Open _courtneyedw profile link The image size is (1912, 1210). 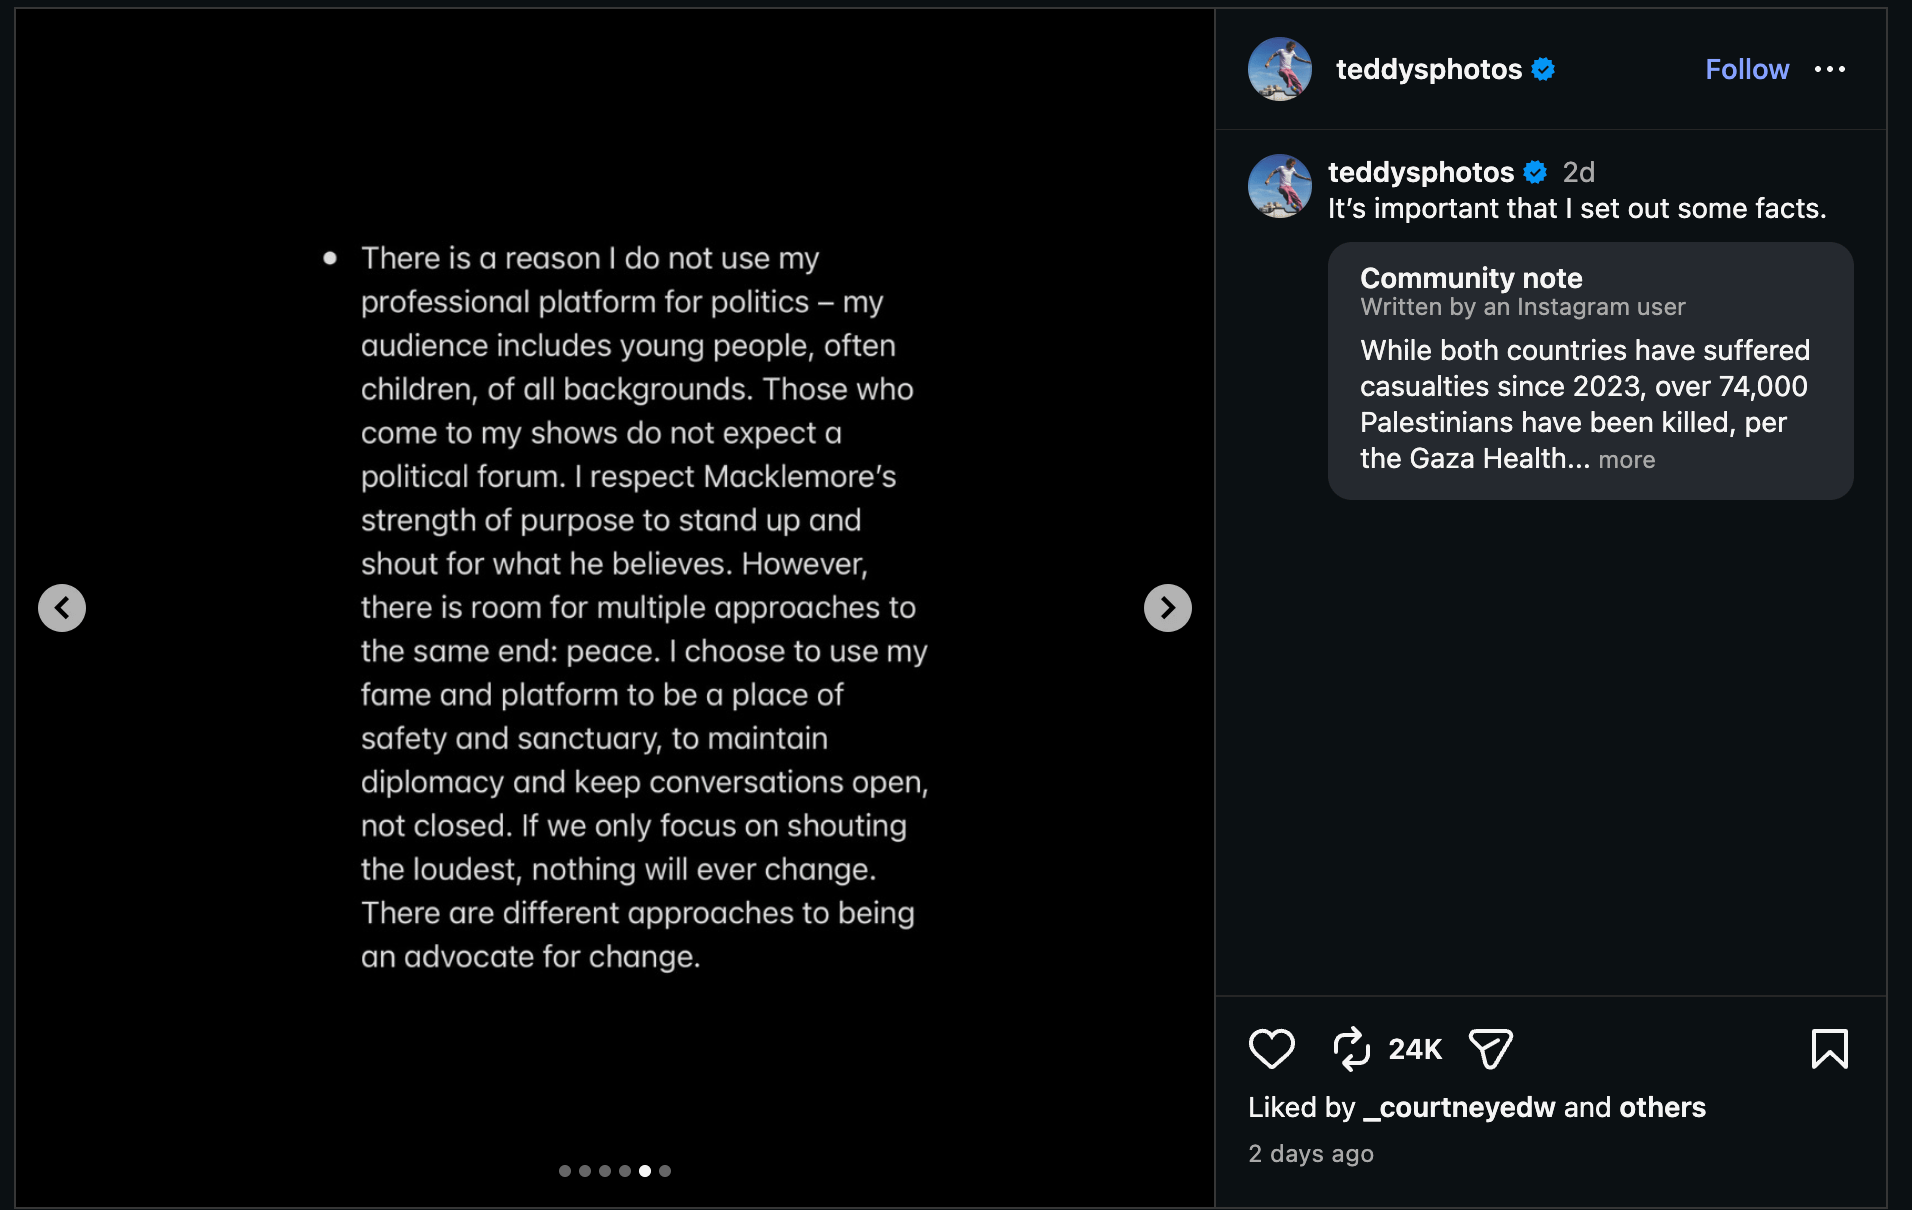coord(1459,1107)
